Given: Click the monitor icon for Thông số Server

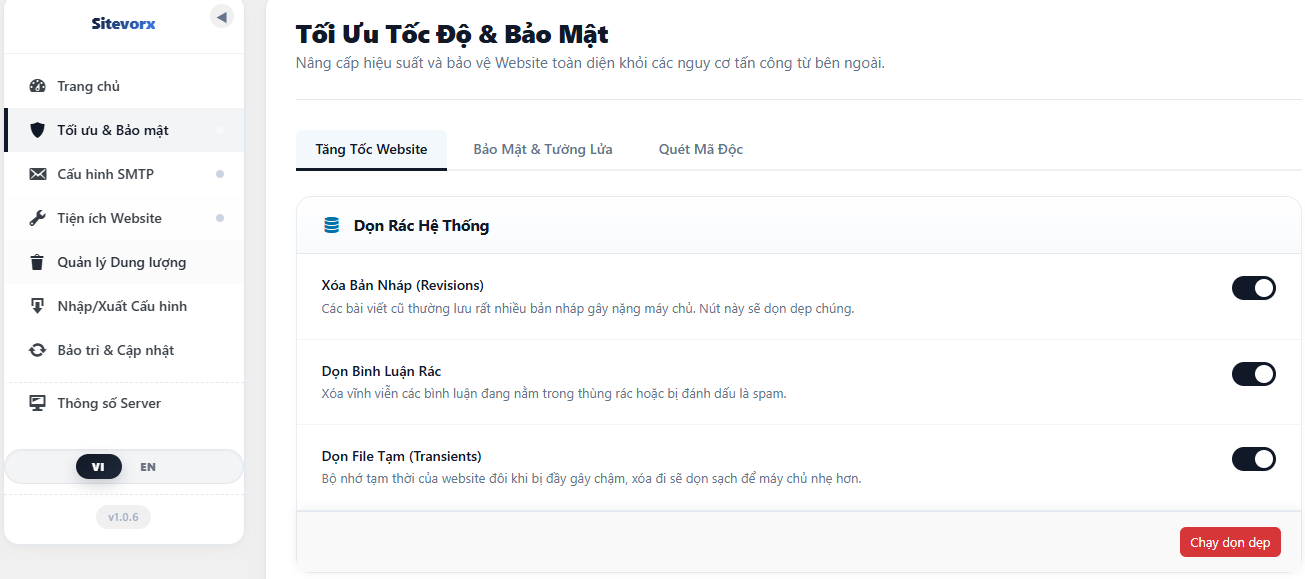Looking at the screenshot, I should (38, 403).
